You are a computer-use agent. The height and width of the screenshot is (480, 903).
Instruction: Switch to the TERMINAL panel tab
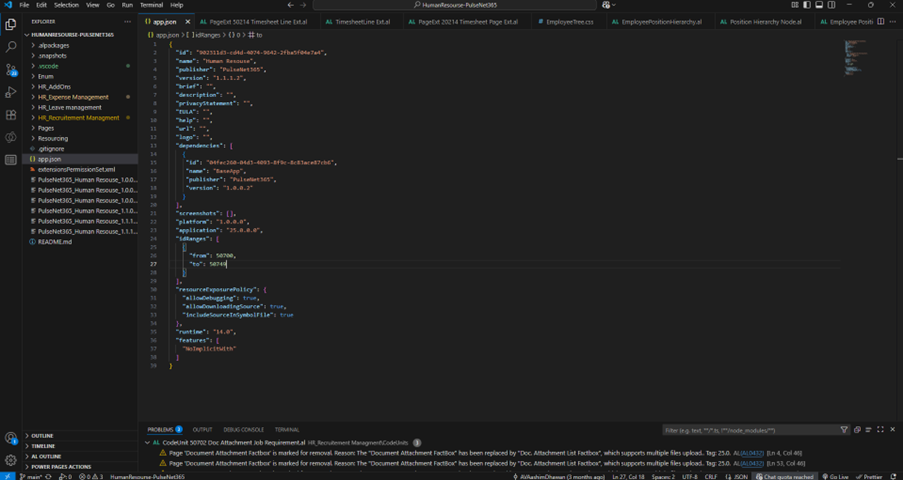pos(287,430)
